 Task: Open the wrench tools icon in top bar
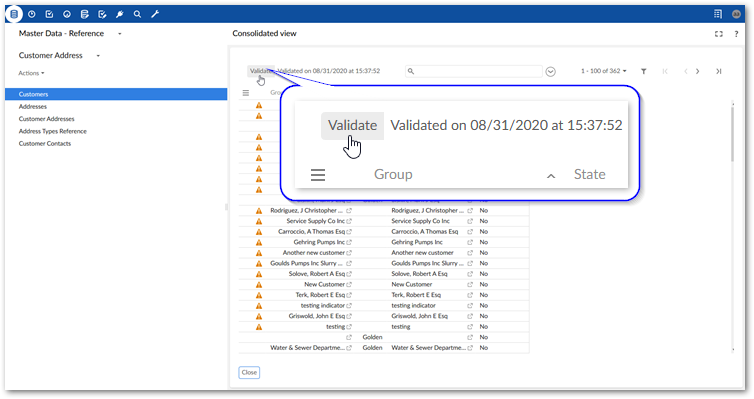pos(155,14)
